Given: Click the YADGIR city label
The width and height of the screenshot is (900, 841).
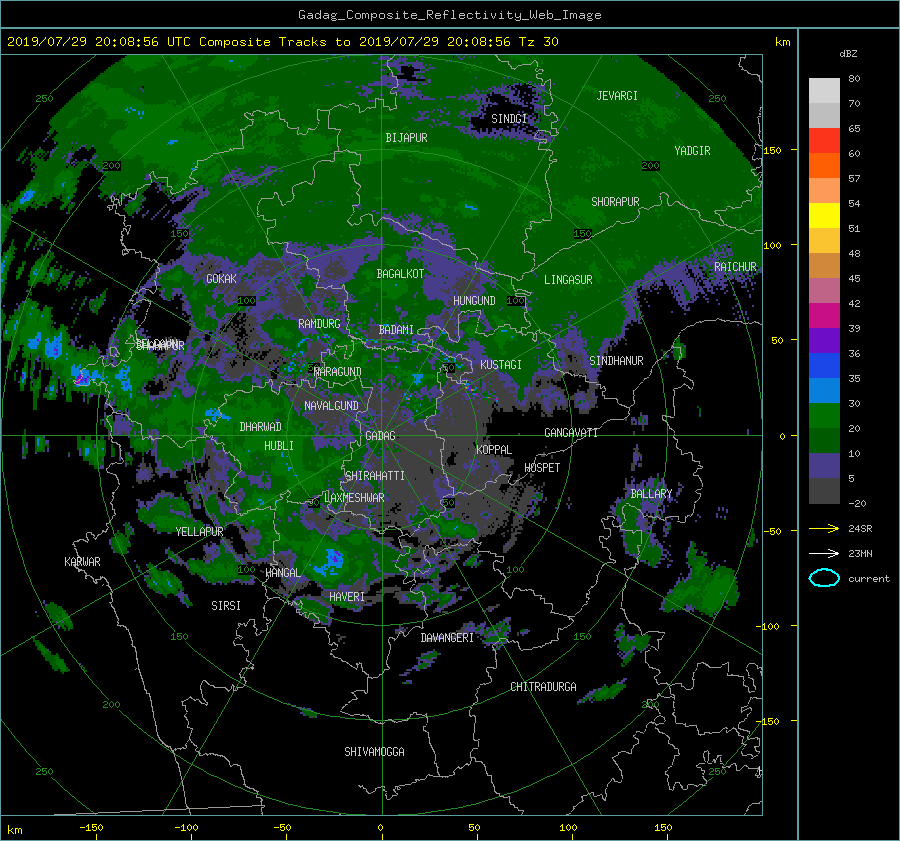Looking at the screenshot, I should tap(692, 151).
